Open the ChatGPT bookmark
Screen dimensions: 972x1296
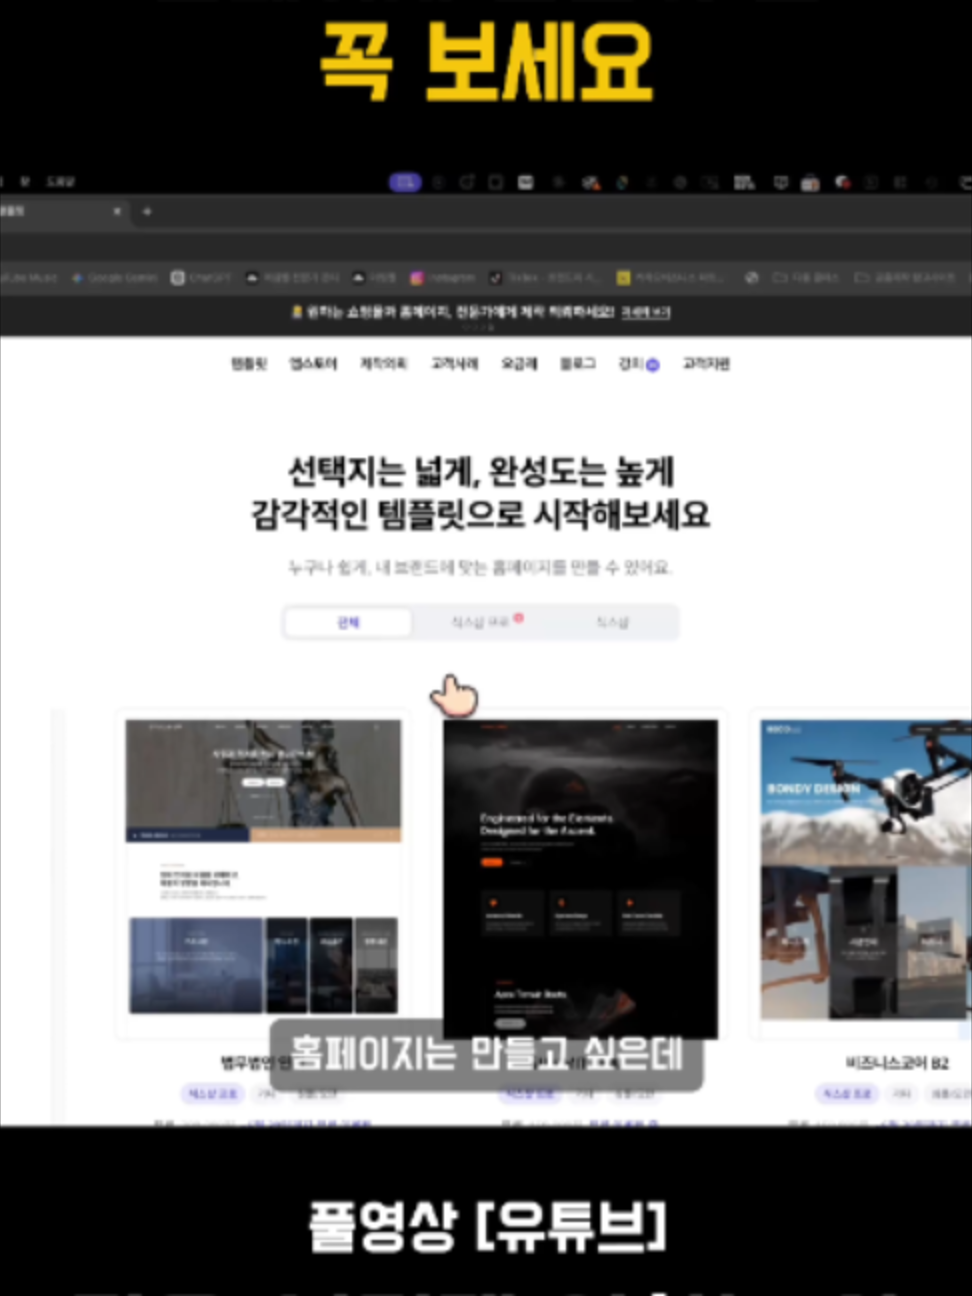click(201, 277)
